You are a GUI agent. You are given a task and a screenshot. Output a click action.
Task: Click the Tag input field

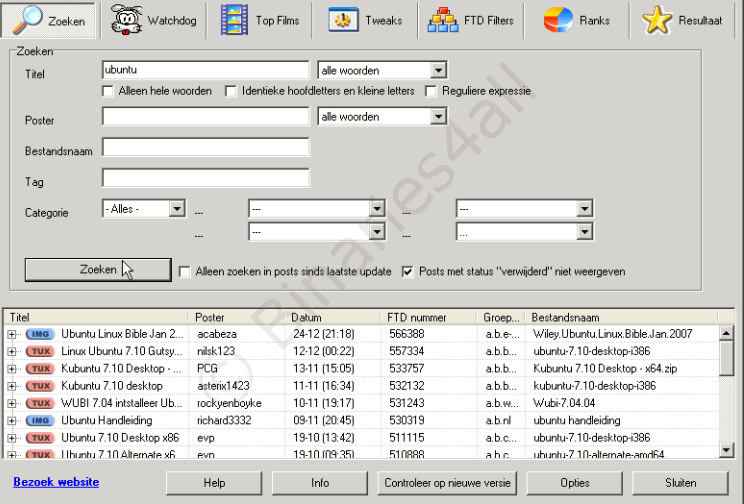pyautogui.click(x=205, y=178)
